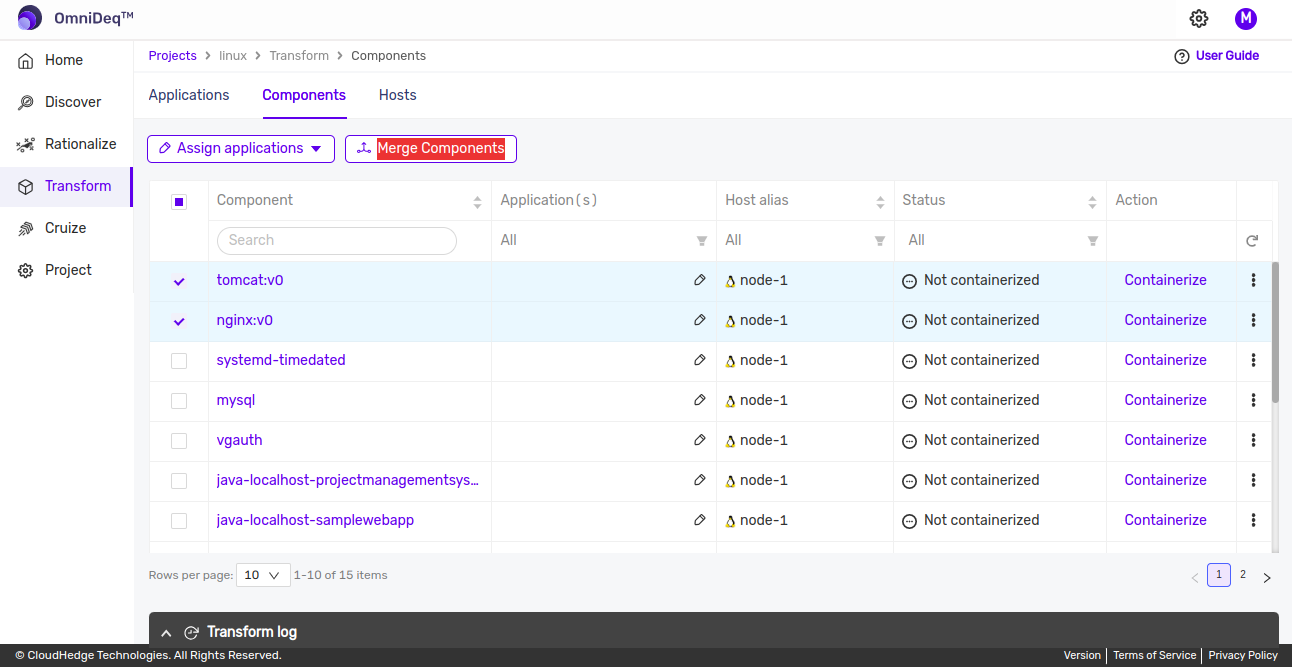1292x667 pixels.
Task: Click the OmniDeq logo
Action: tap(76, 18)
